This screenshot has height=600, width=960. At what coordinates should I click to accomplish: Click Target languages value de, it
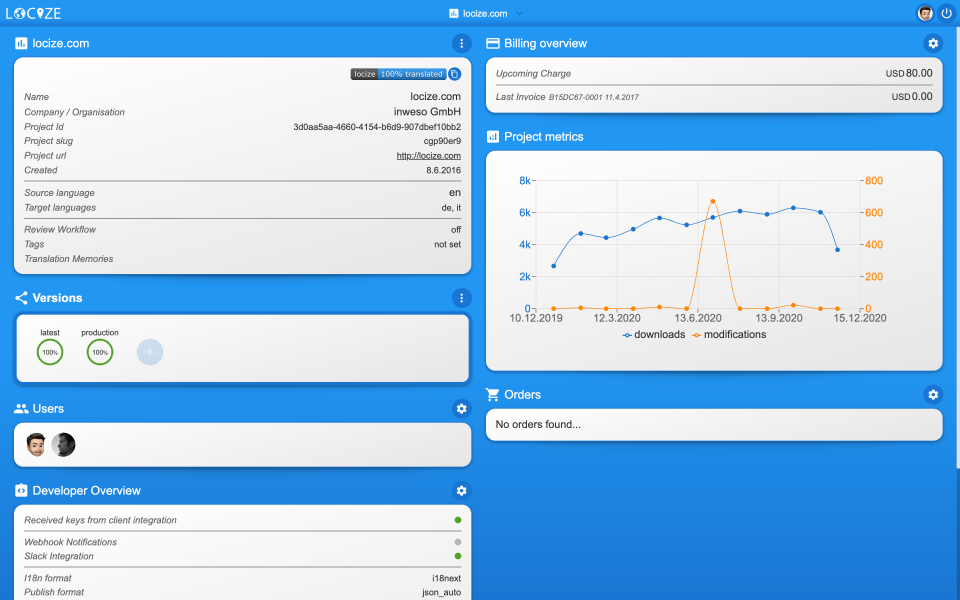(451, 208)
